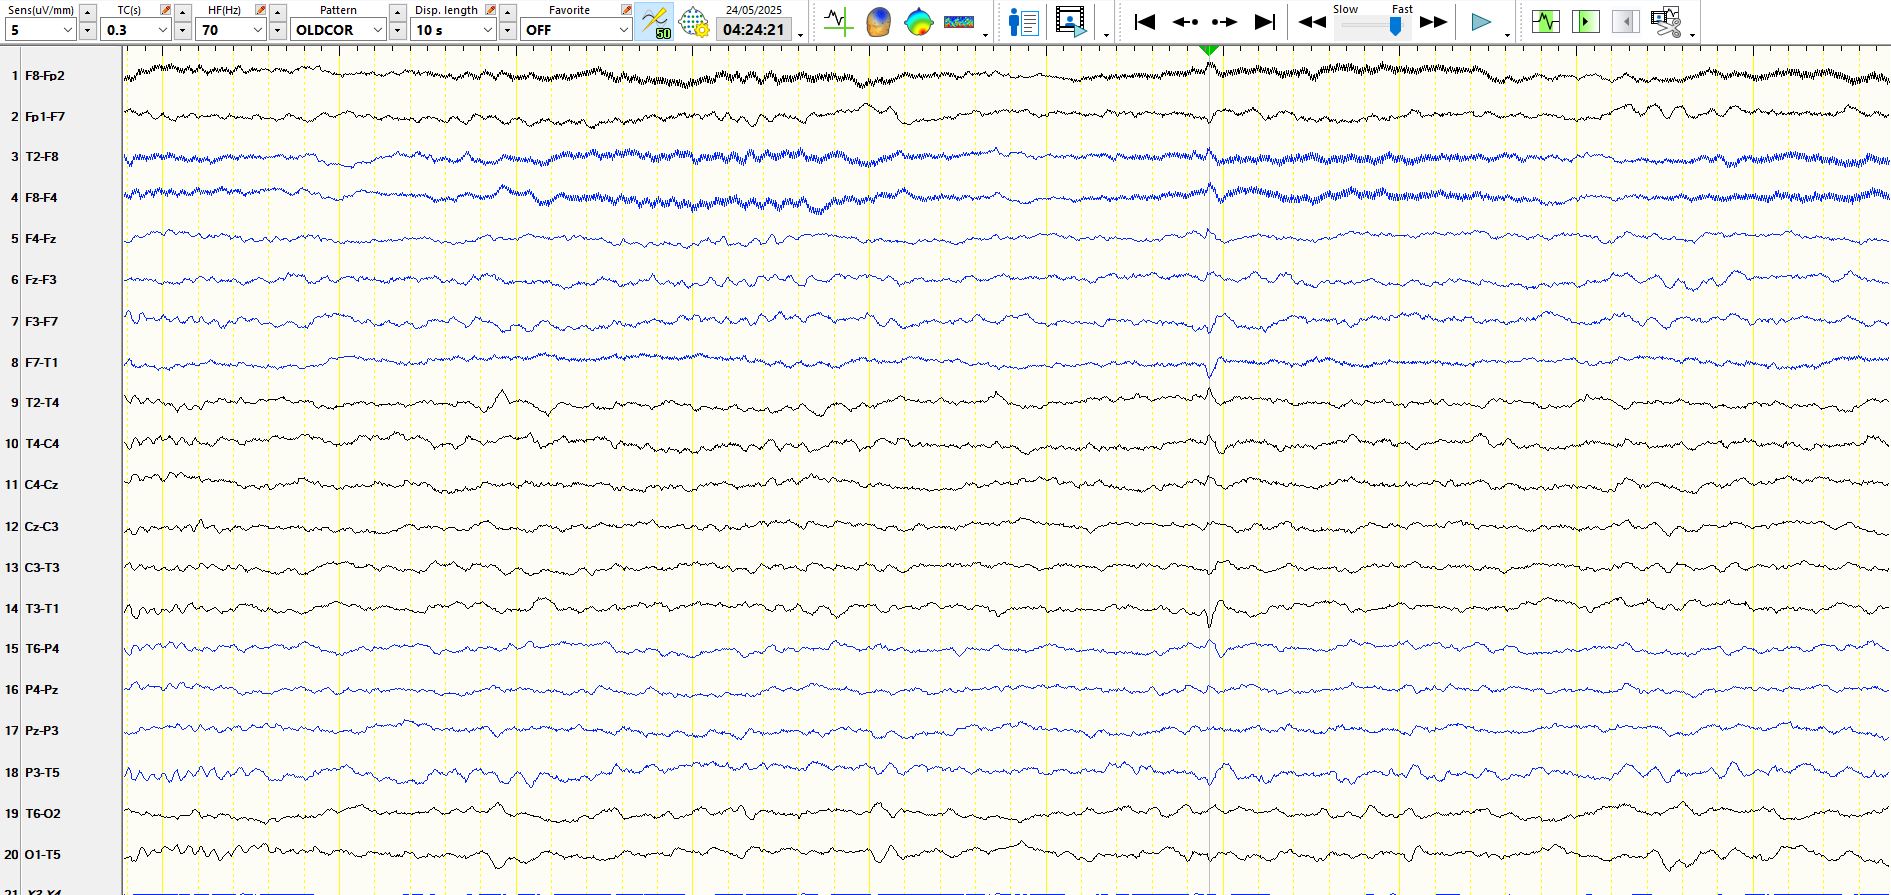Open the patient video playback icon
This screenshot has width=1891, height=895.
(1070, 21)
